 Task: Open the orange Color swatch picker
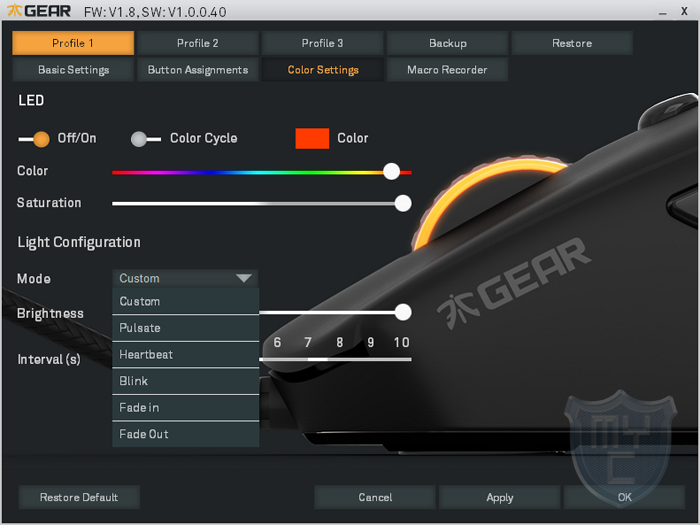[x=312, y=138]
